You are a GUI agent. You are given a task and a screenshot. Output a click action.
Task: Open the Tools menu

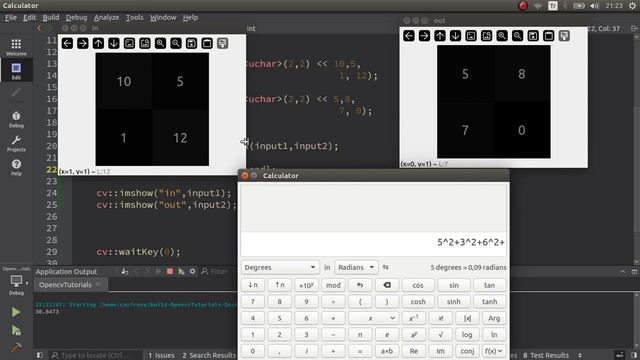(x=134, y=18)
